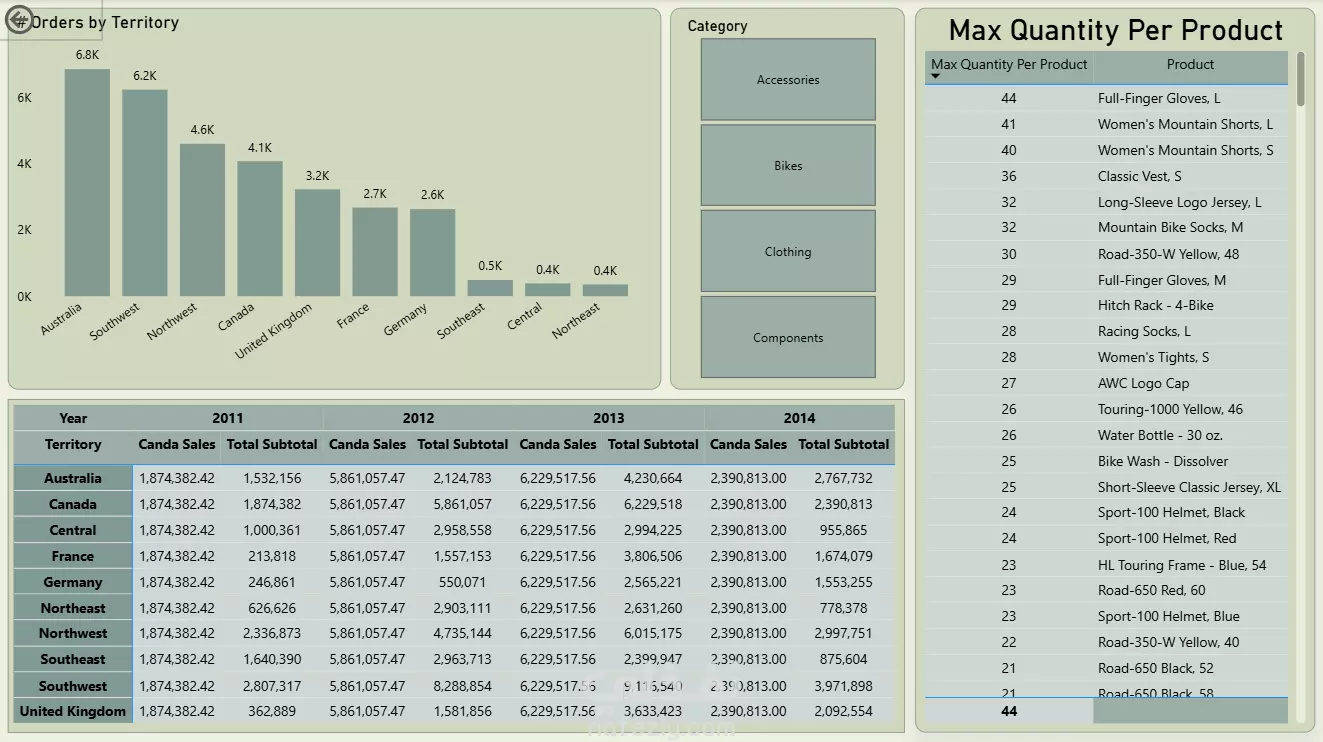
Task: Click the Territory header in matrix
Action: tap(73, 444)
